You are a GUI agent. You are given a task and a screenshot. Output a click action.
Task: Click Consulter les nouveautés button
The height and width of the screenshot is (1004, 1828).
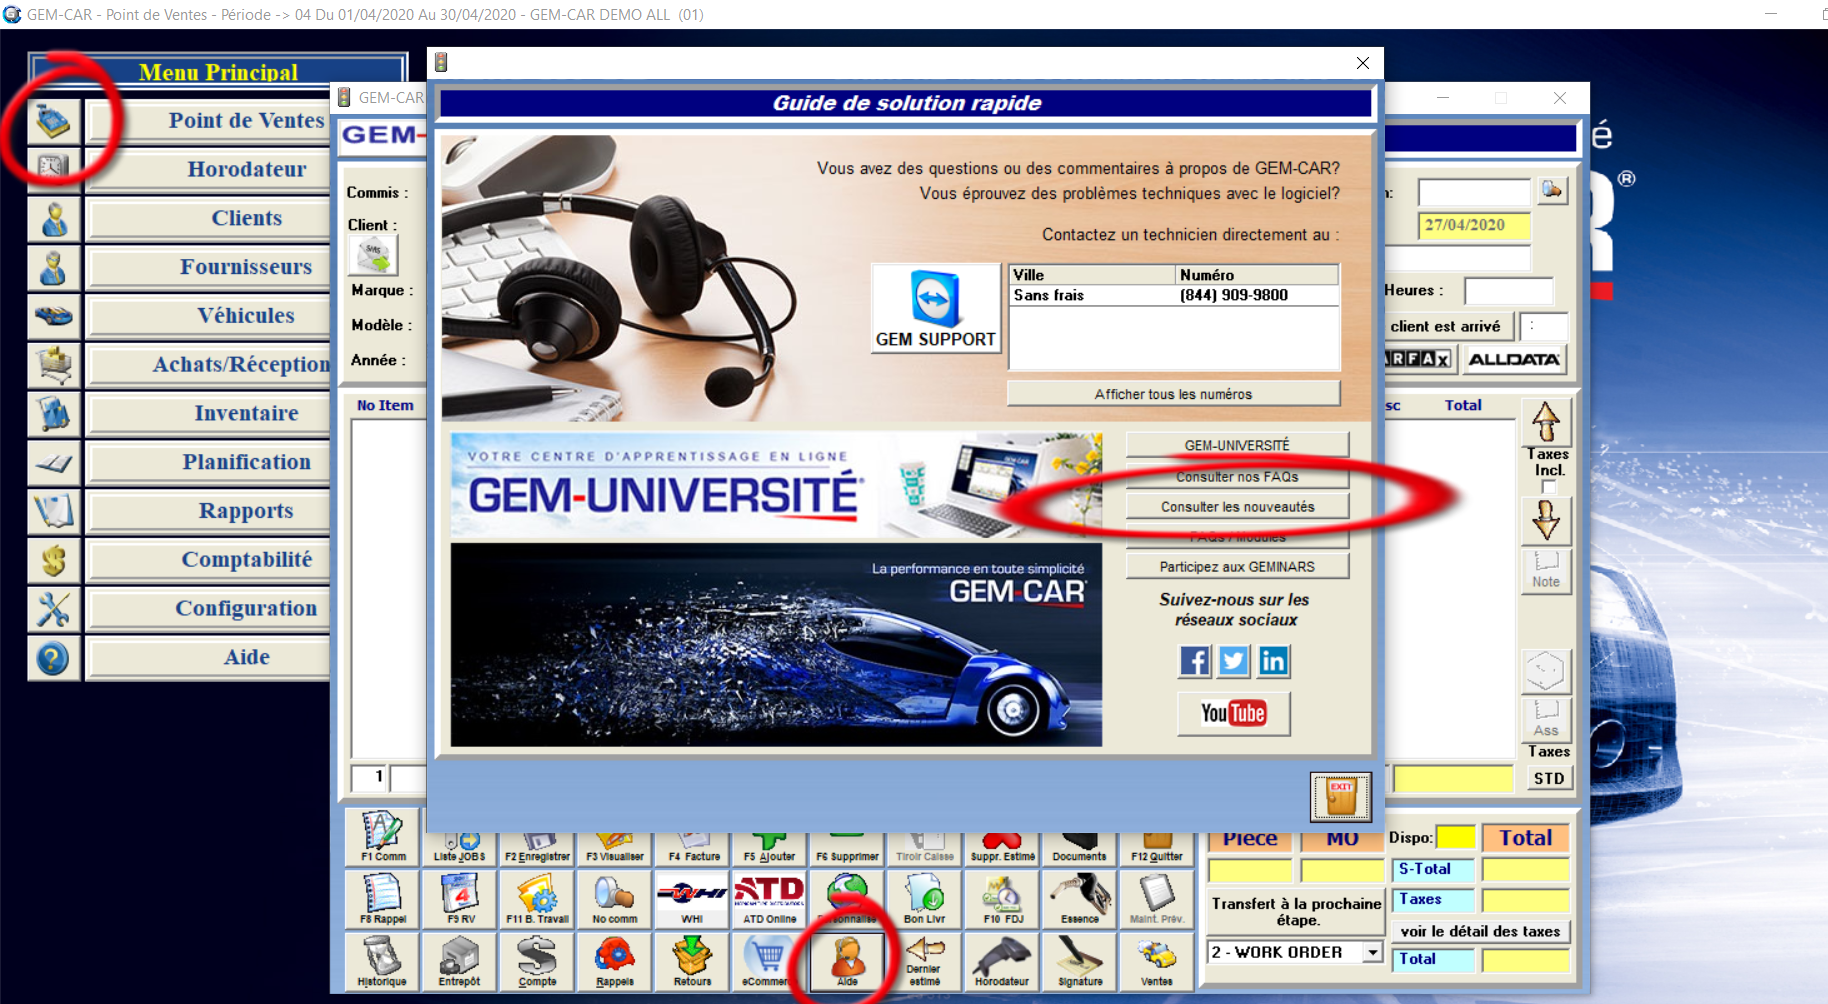pos(1237,507)
